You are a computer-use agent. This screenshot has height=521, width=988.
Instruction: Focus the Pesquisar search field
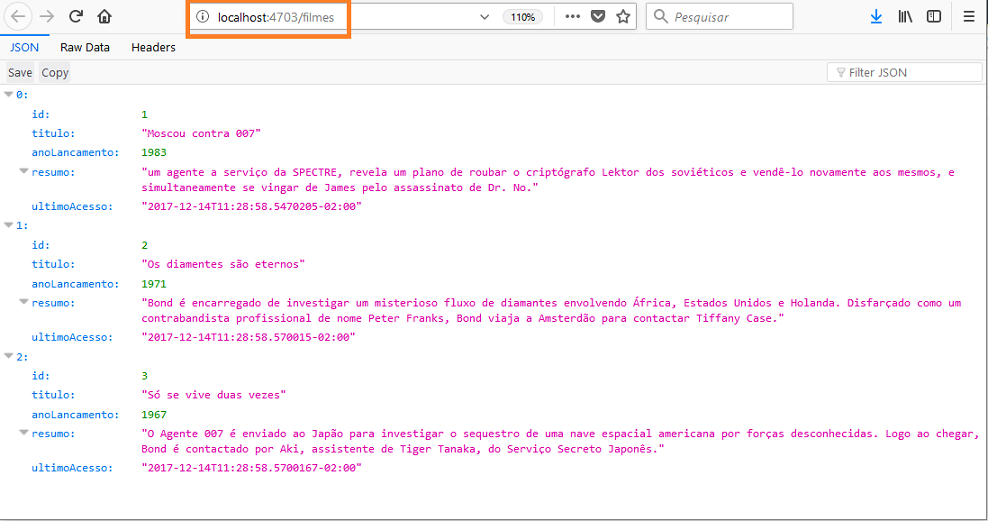pyautogui.click(x=720, y=16)
